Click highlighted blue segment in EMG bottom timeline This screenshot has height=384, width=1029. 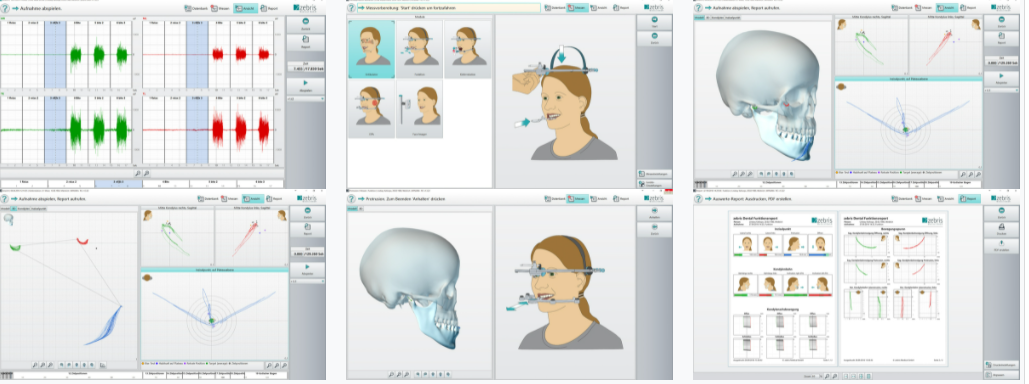[118, 184]
